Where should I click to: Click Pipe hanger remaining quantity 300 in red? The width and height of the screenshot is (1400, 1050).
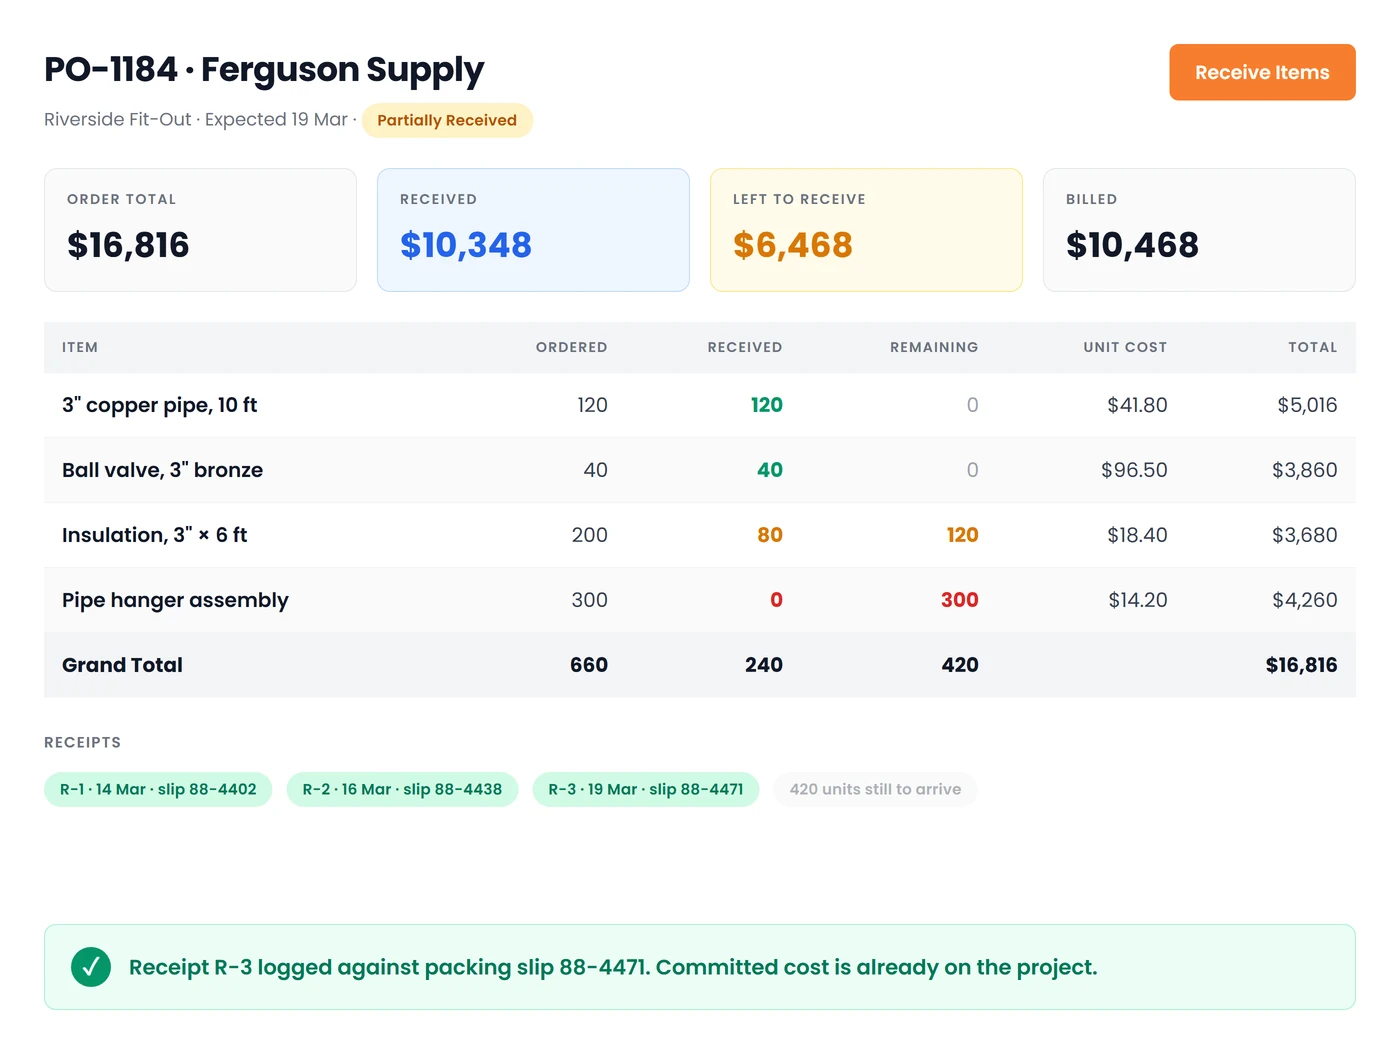coord(959,600)
